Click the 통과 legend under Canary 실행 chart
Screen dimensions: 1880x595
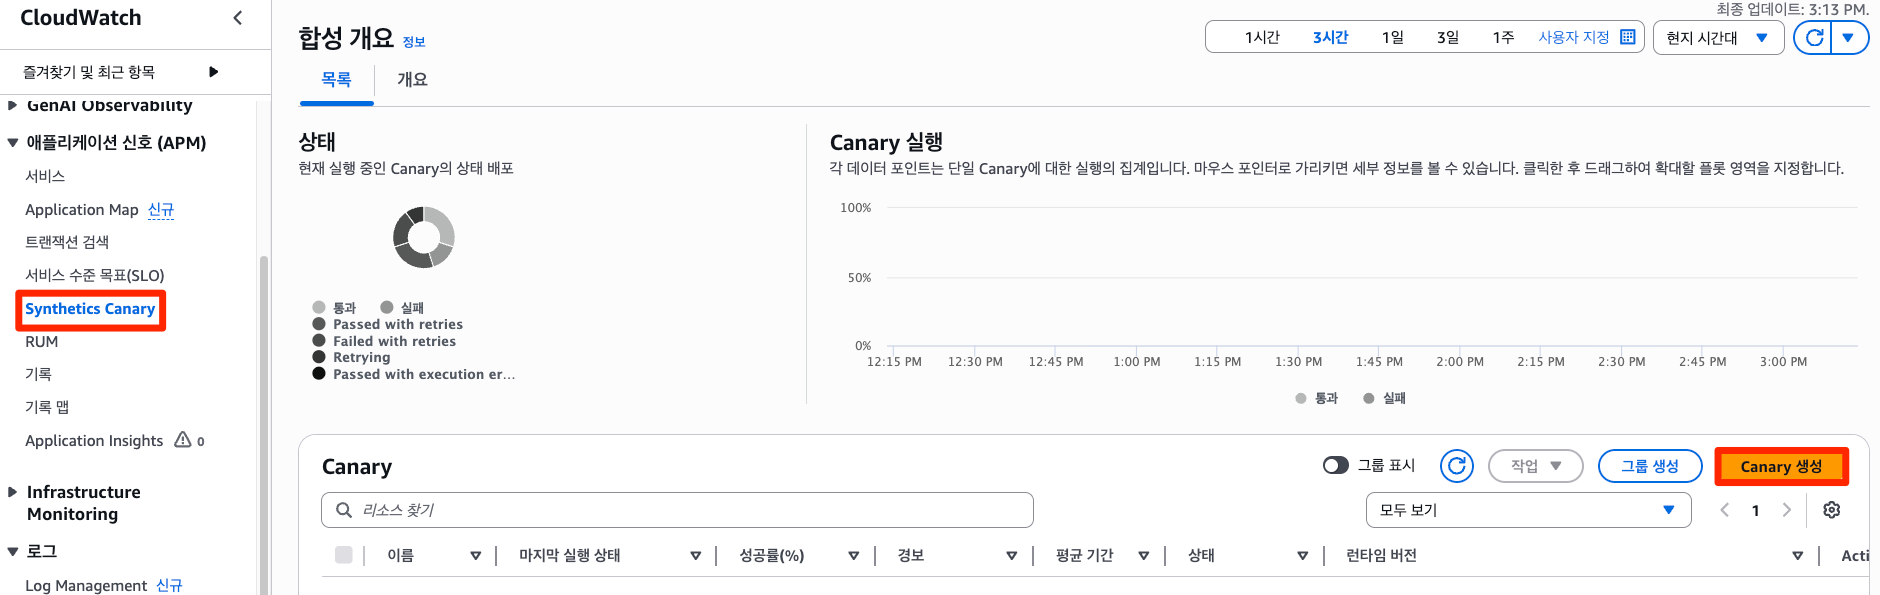click(1316, 398)
